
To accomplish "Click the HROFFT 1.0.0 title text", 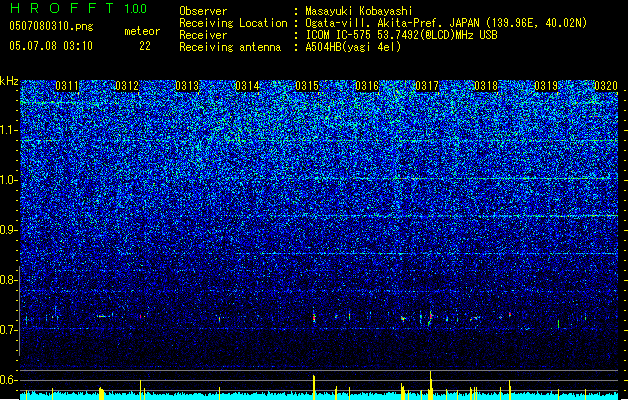I will pyautogui.click(x=78, y=8).
